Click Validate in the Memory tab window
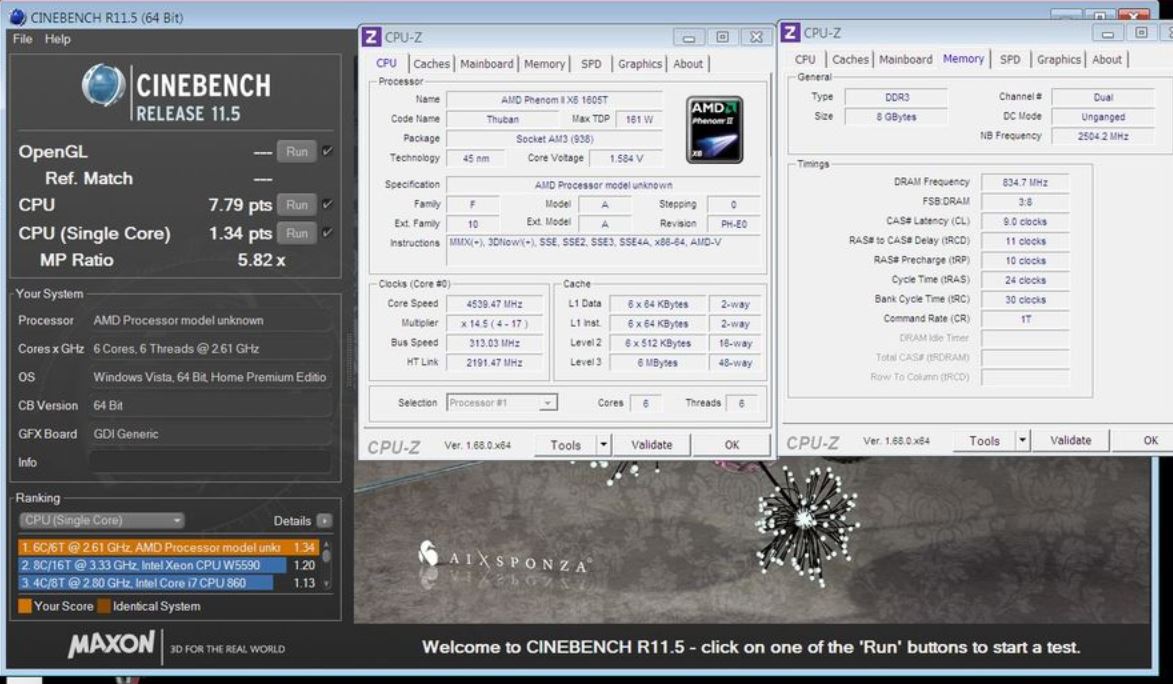This screenshot has width=1173, height=684. (1071, 440)
